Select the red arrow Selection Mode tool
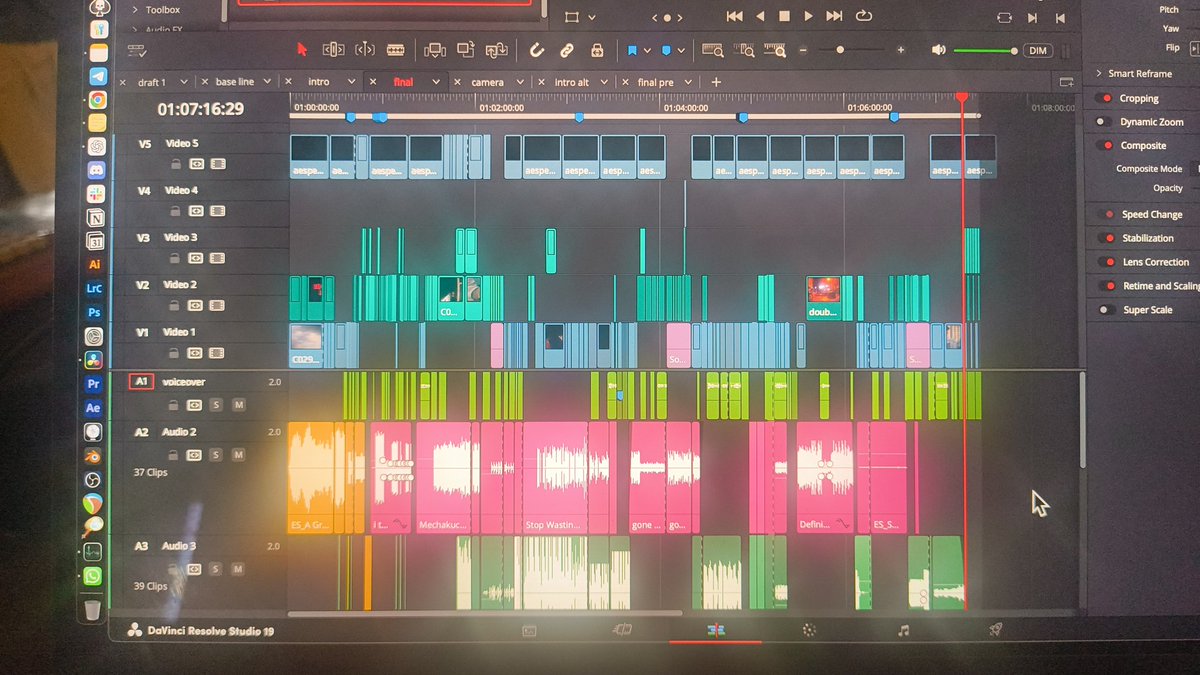The width and height of the screenshot is (1200, 675). 304,49
